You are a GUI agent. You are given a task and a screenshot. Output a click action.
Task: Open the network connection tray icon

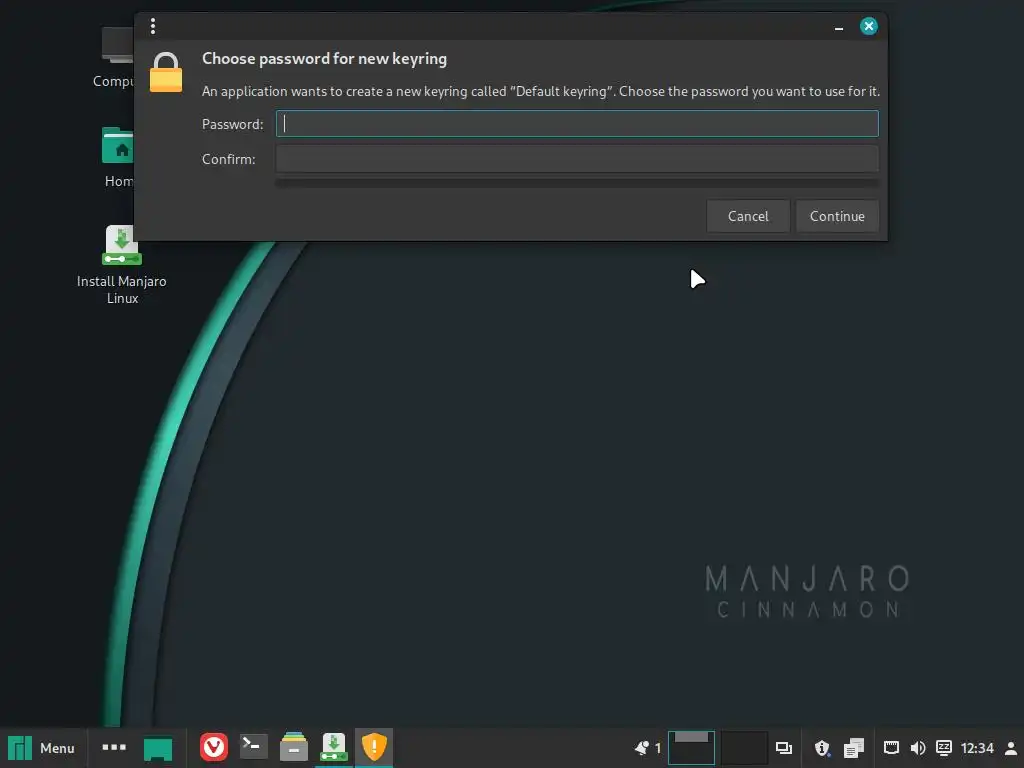tap(891, 748)
